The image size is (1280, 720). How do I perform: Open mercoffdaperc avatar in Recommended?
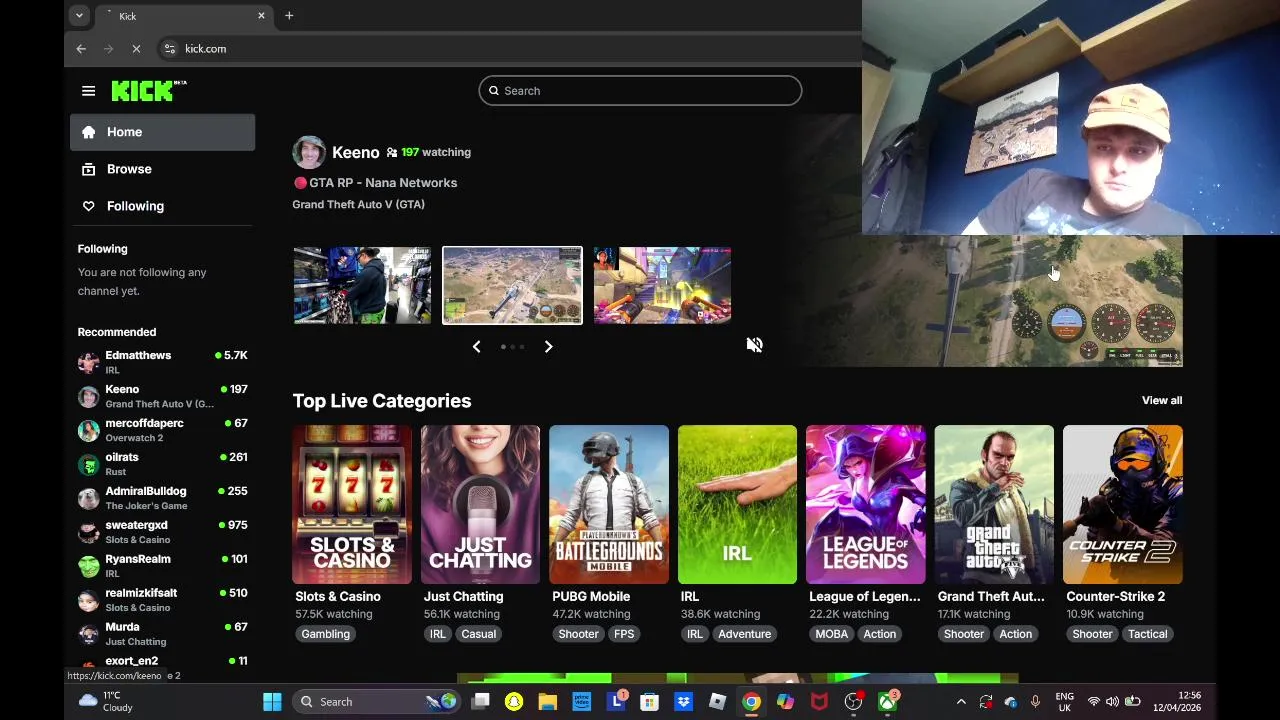click(x=89, y=430)
